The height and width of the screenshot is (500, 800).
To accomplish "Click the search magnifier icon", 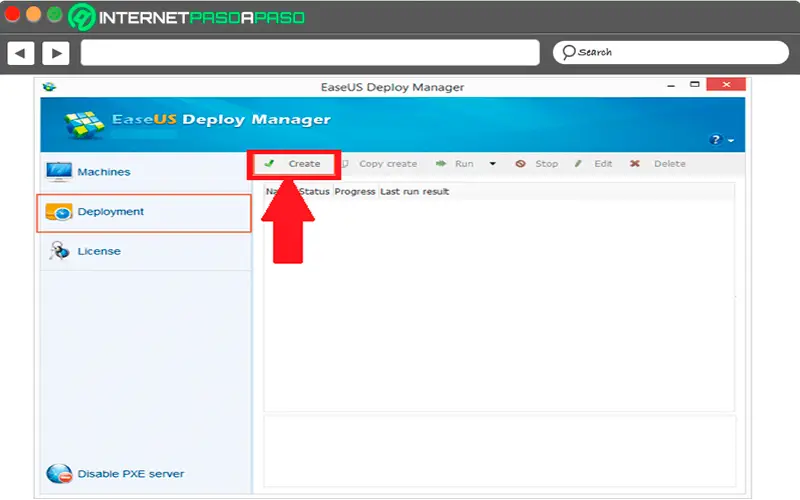I will tap(568, 52).
